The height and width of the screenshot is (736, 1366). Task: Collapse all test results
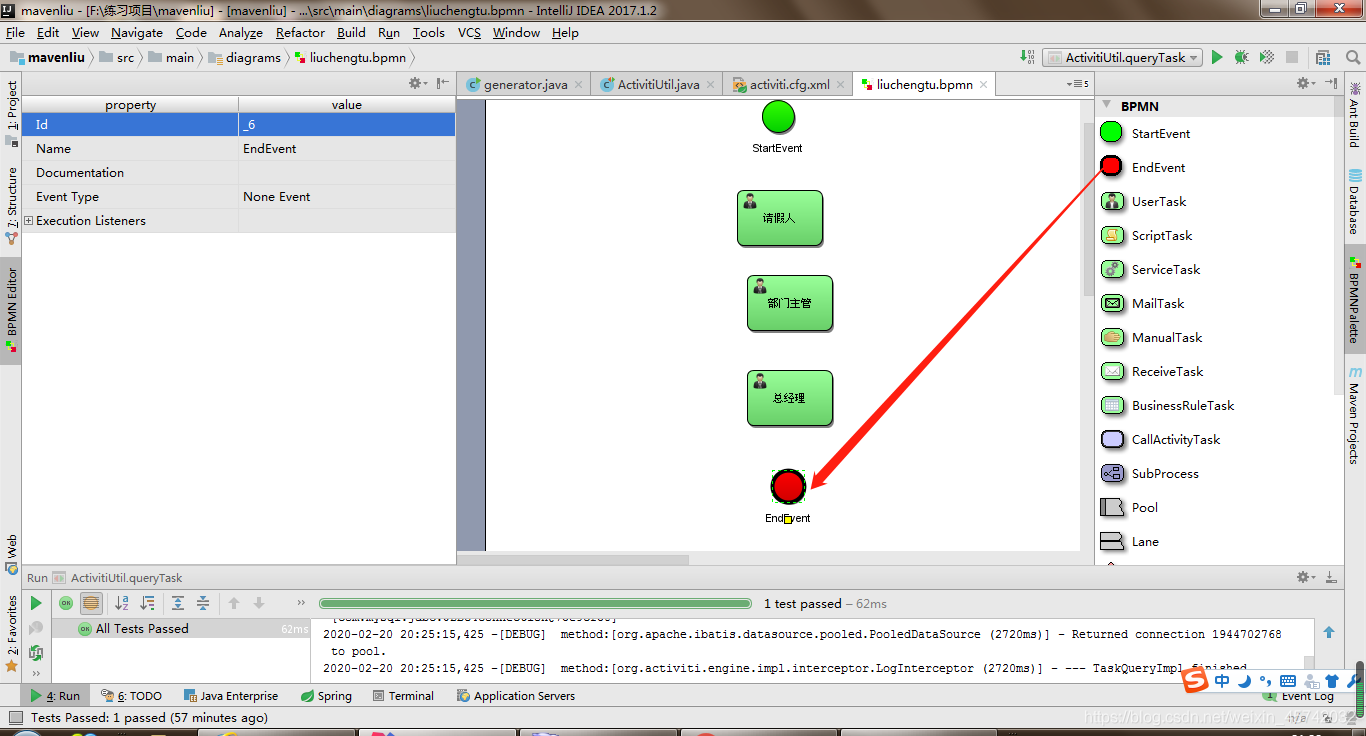(x=202, y=603)
